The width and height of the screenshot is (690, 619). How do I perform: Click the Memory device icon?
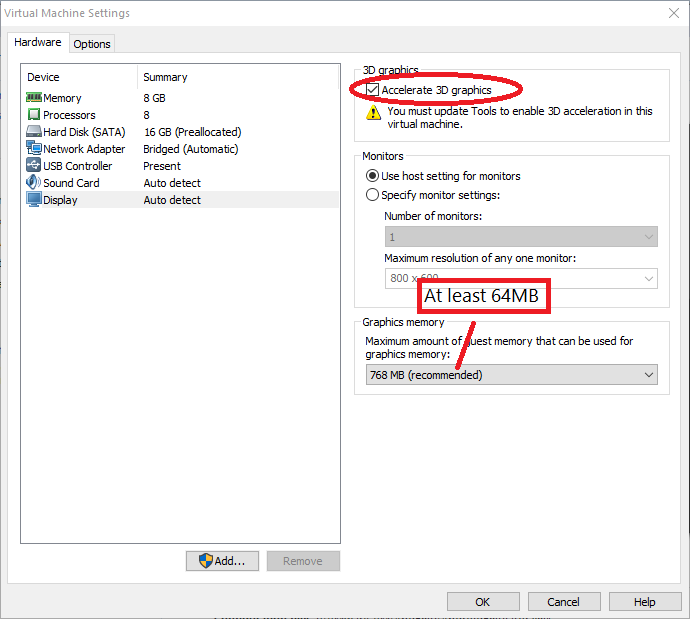(34, 98)
